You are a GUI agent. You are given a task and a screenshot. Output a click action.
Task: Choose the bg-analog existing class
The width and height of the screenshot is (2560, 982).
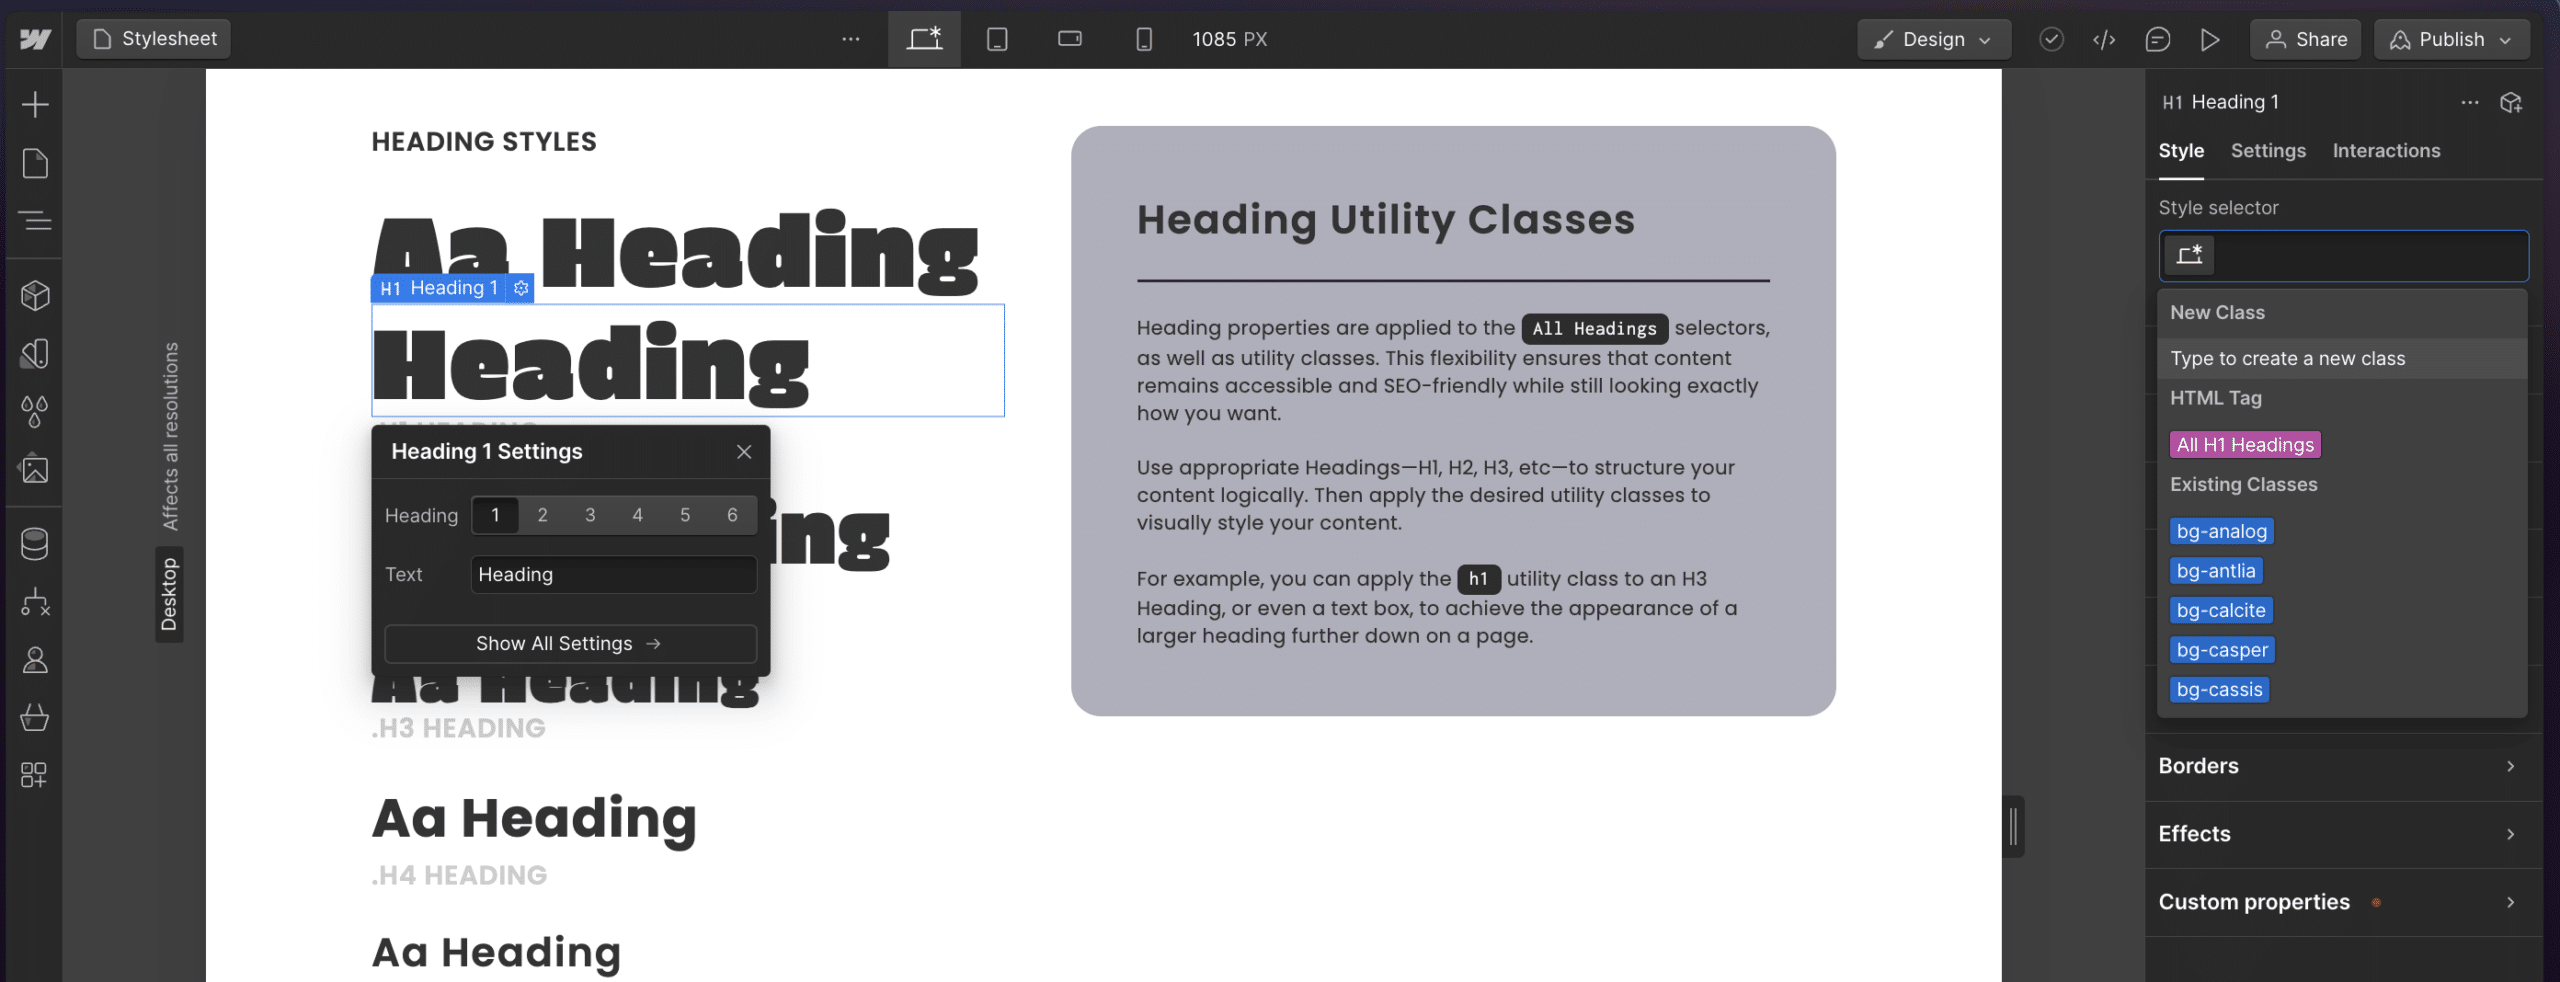click(x=2222, y=531)
